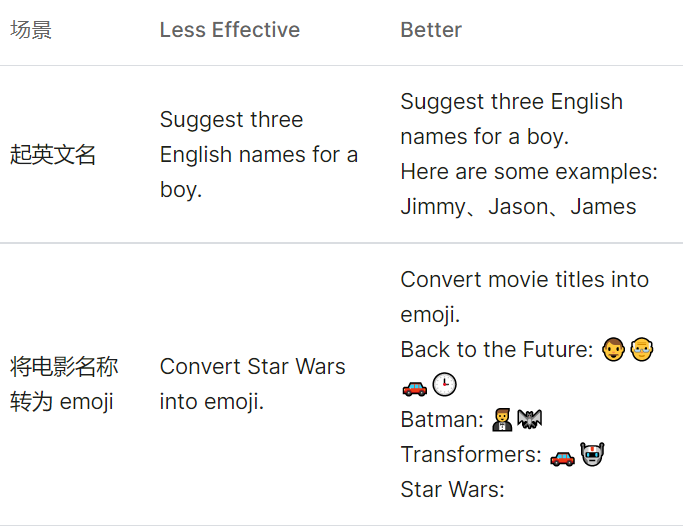
Task: Click the Convert Star Wars into emoji text
Action: point(252,384)
